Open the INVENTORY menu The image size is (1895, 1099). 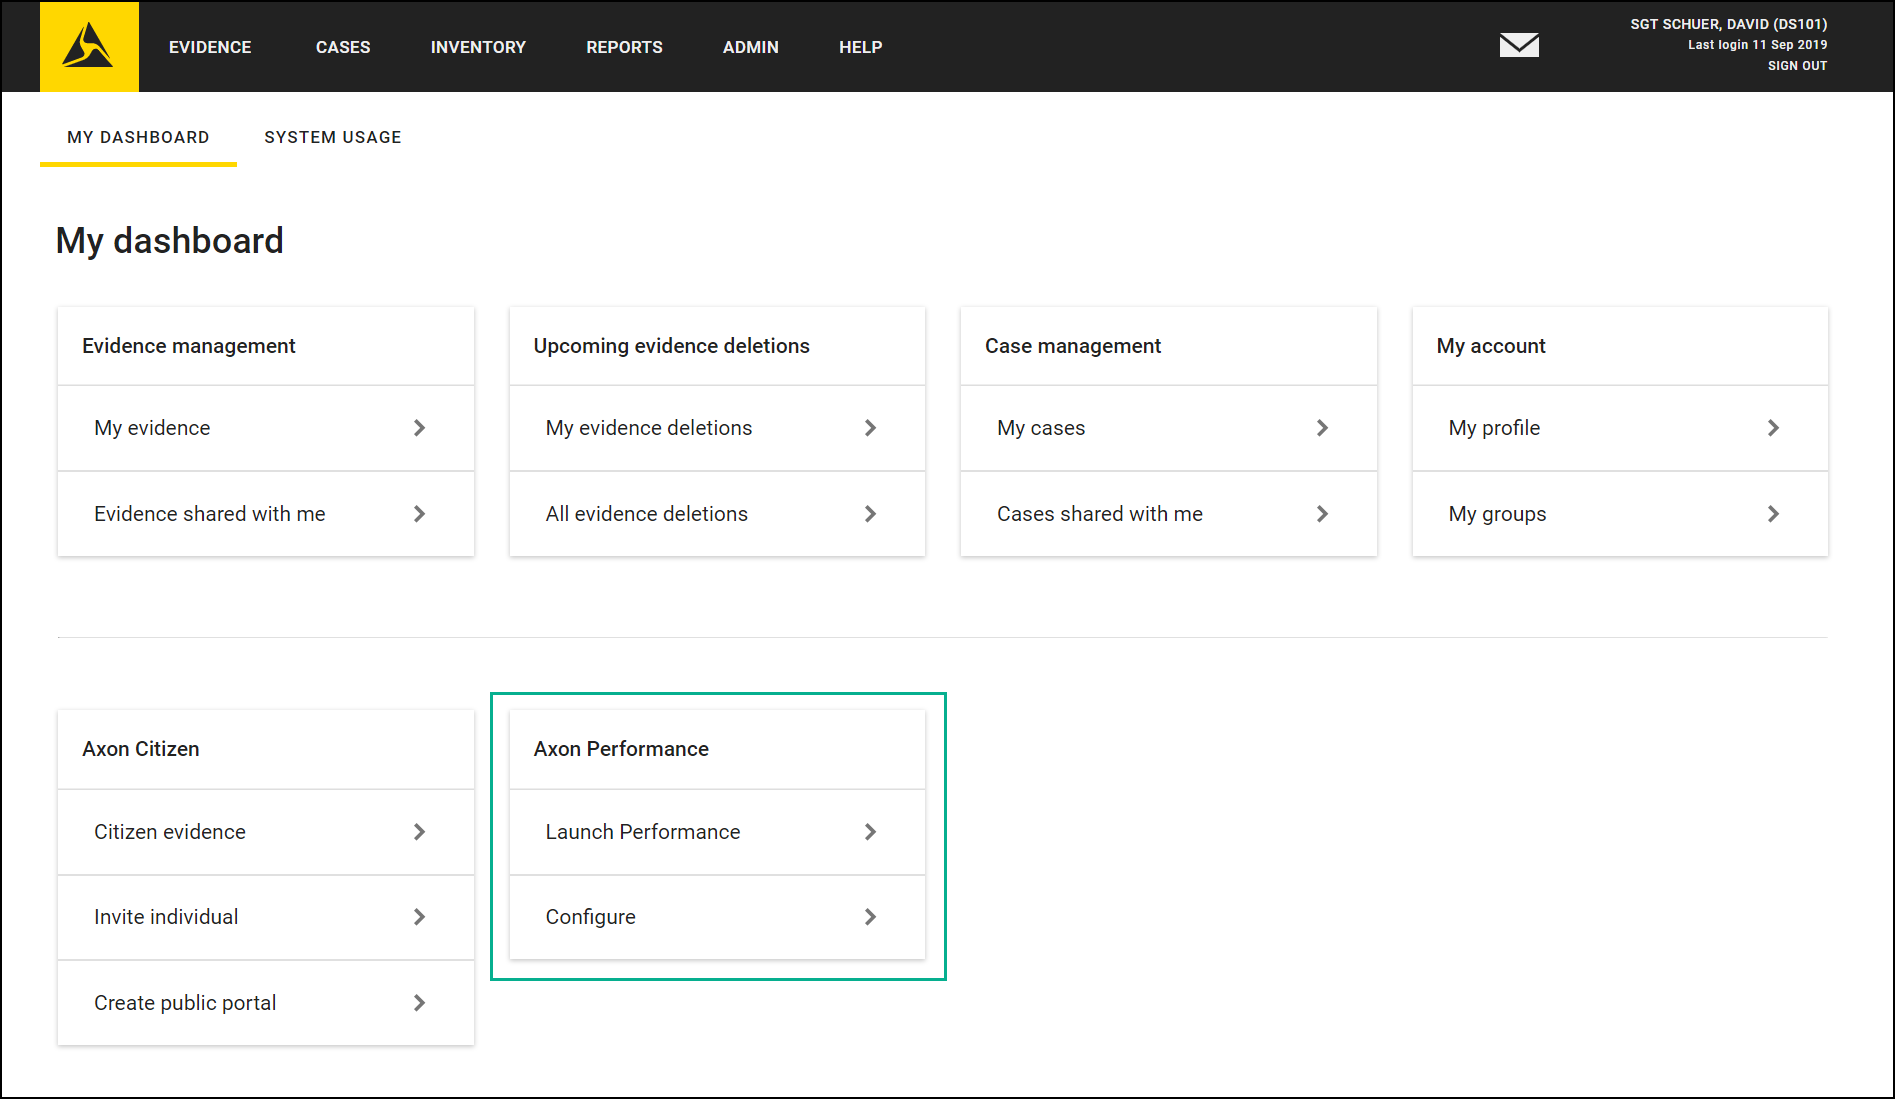(x=478, y=46)
